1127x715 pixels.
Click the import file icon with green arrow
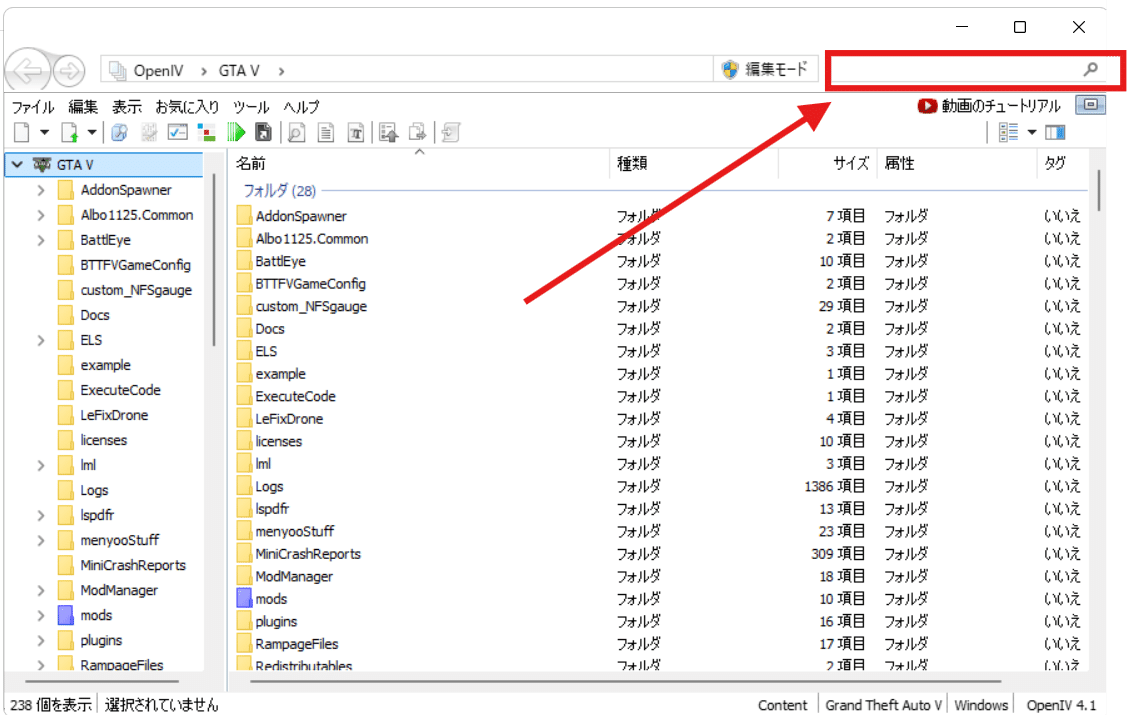(70, 133)
